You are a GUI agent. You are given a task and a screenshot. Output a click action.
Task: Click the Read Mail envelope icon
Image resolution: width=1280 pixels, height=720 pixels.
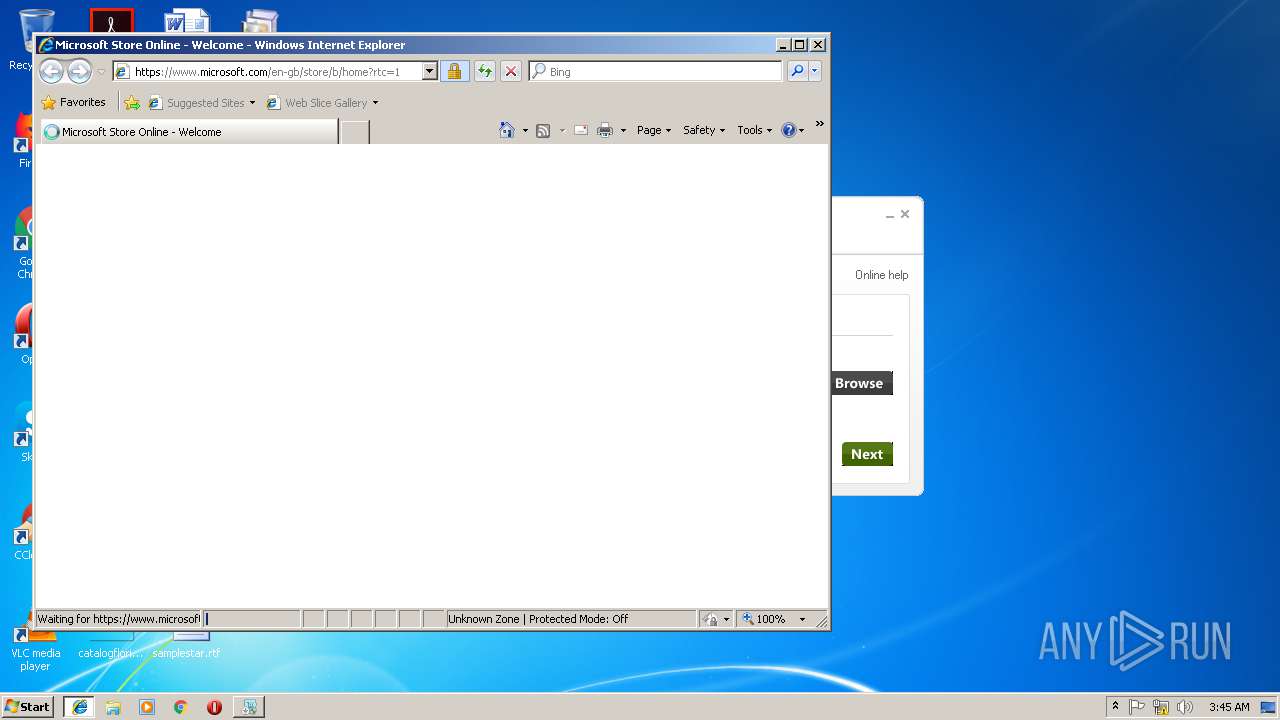click(580, 130)
